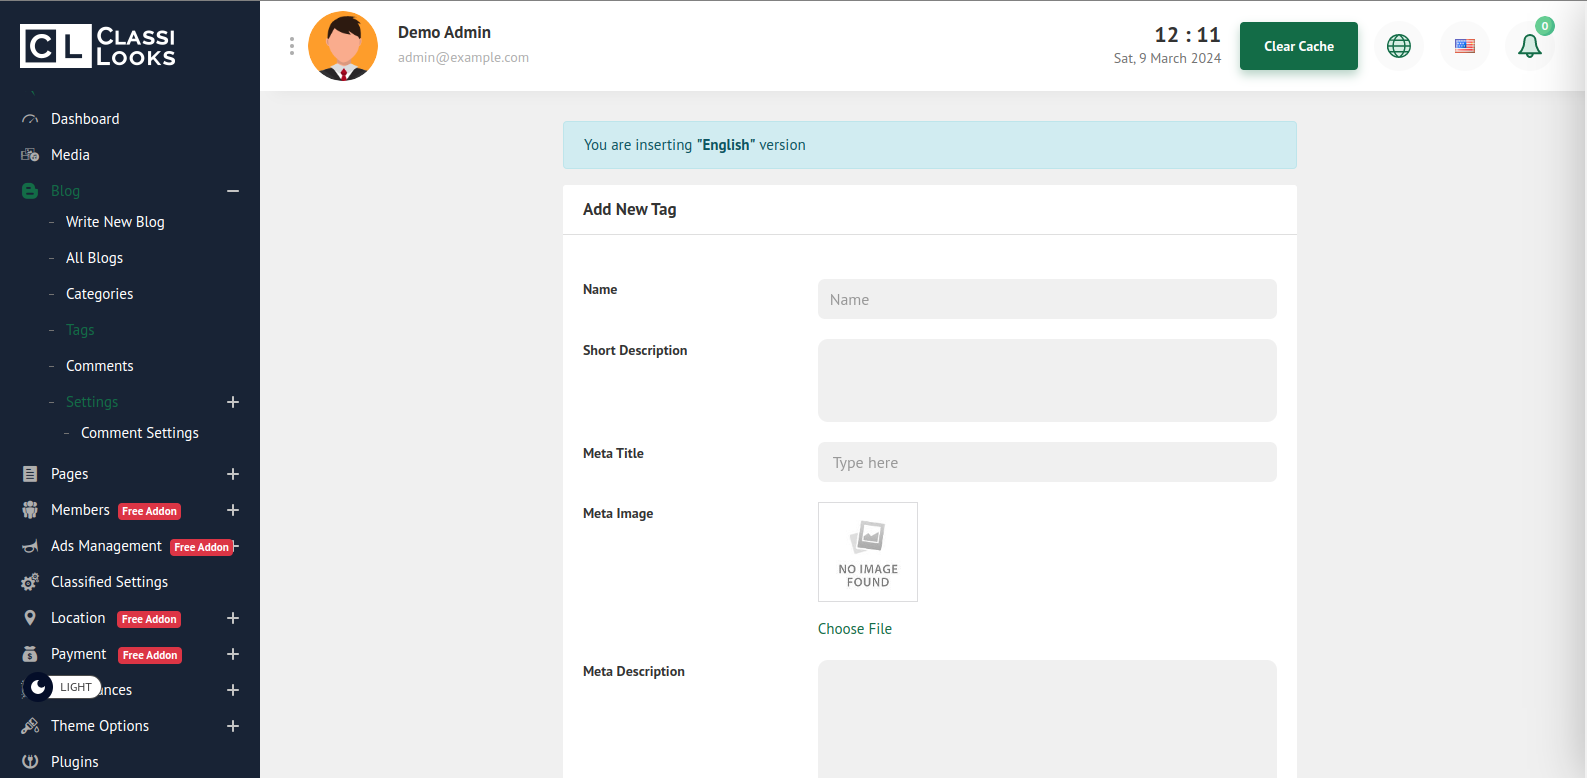Expand the Members submenu plus

coord(233,510)
